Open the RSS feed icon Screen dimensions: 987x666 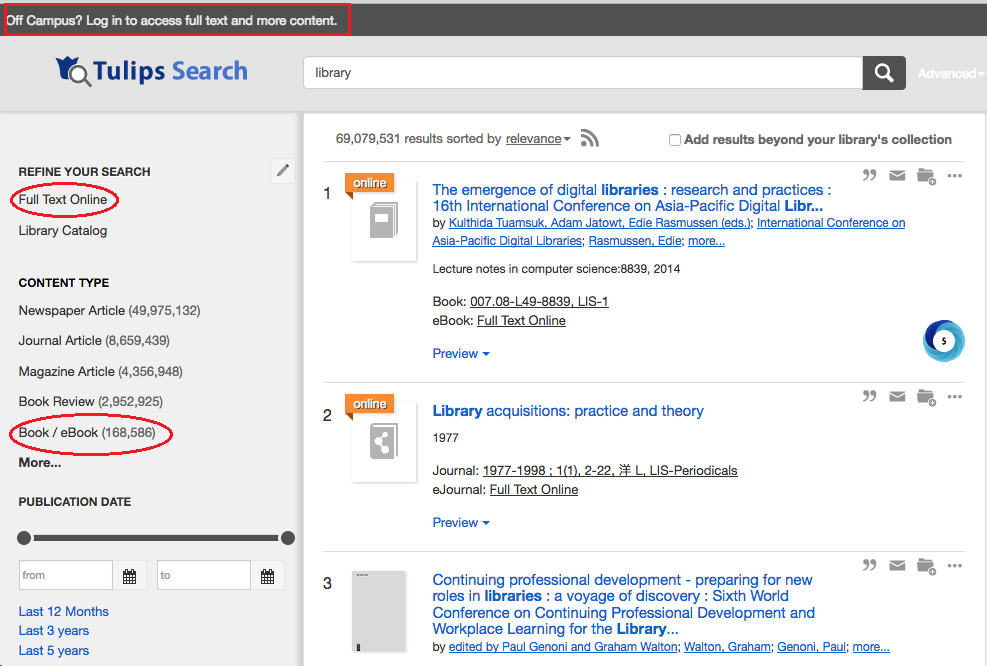click(x=589, y=138)
